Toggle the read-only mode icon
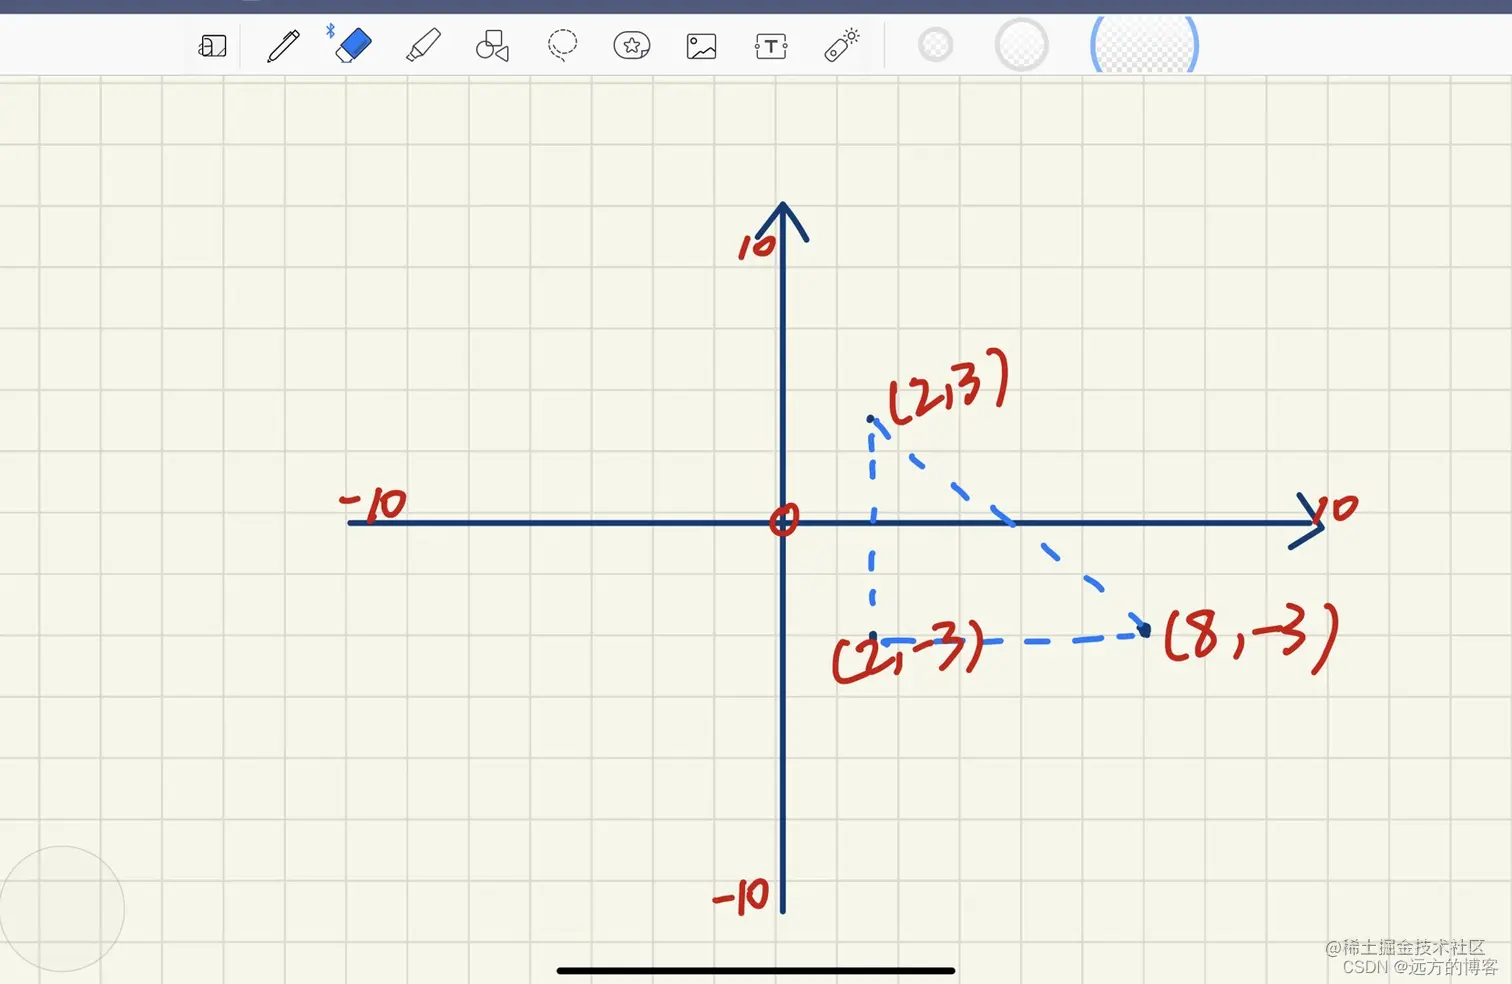 (213, 46)
